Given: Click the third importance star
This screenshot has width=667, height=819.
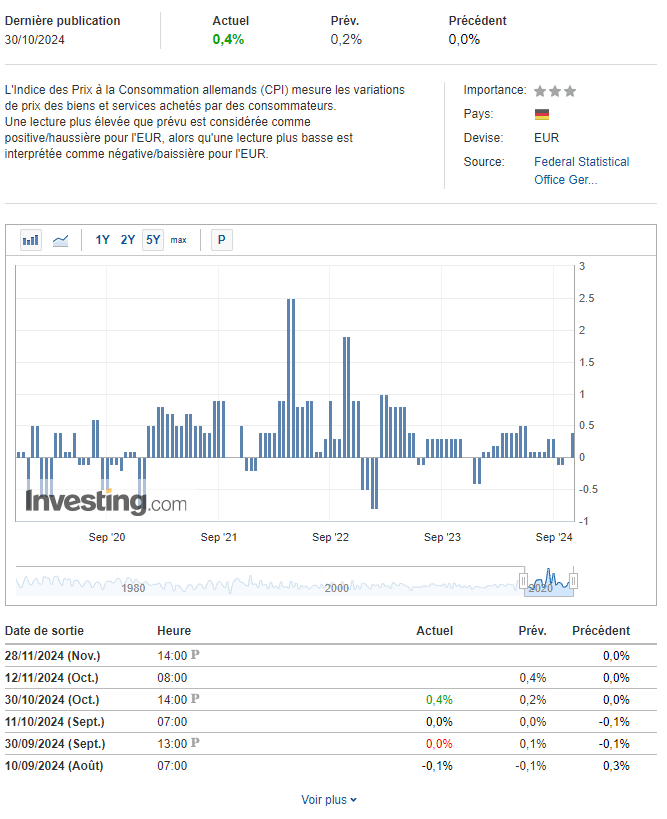Looking at the screenshot, I should (570, 91).
